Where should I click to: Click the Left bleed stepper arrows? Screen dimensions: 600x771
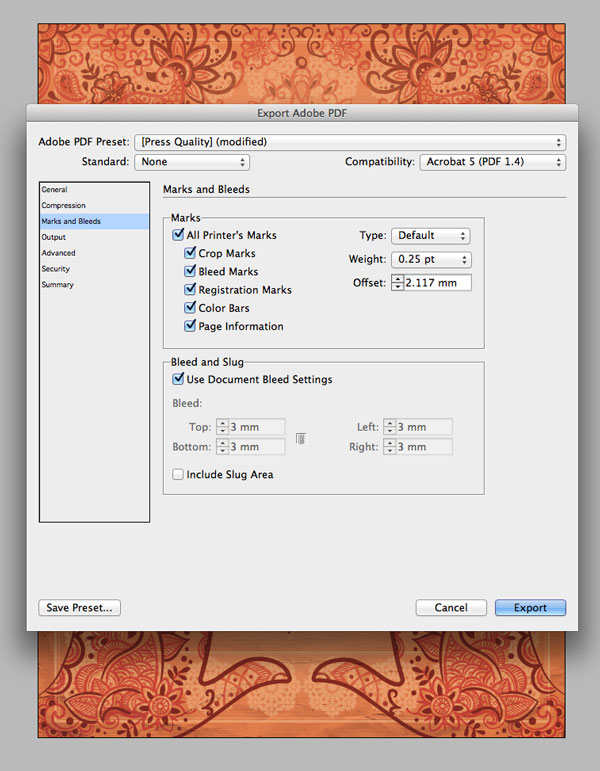(390, 427)
